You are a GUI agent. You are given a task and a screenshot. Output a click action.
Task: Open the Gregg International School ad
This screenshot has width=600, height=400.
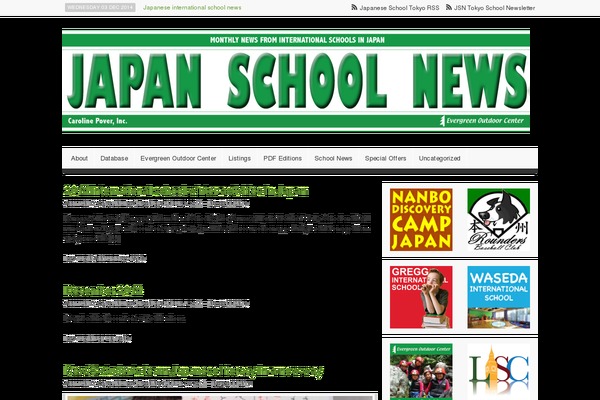click(421, 297)
